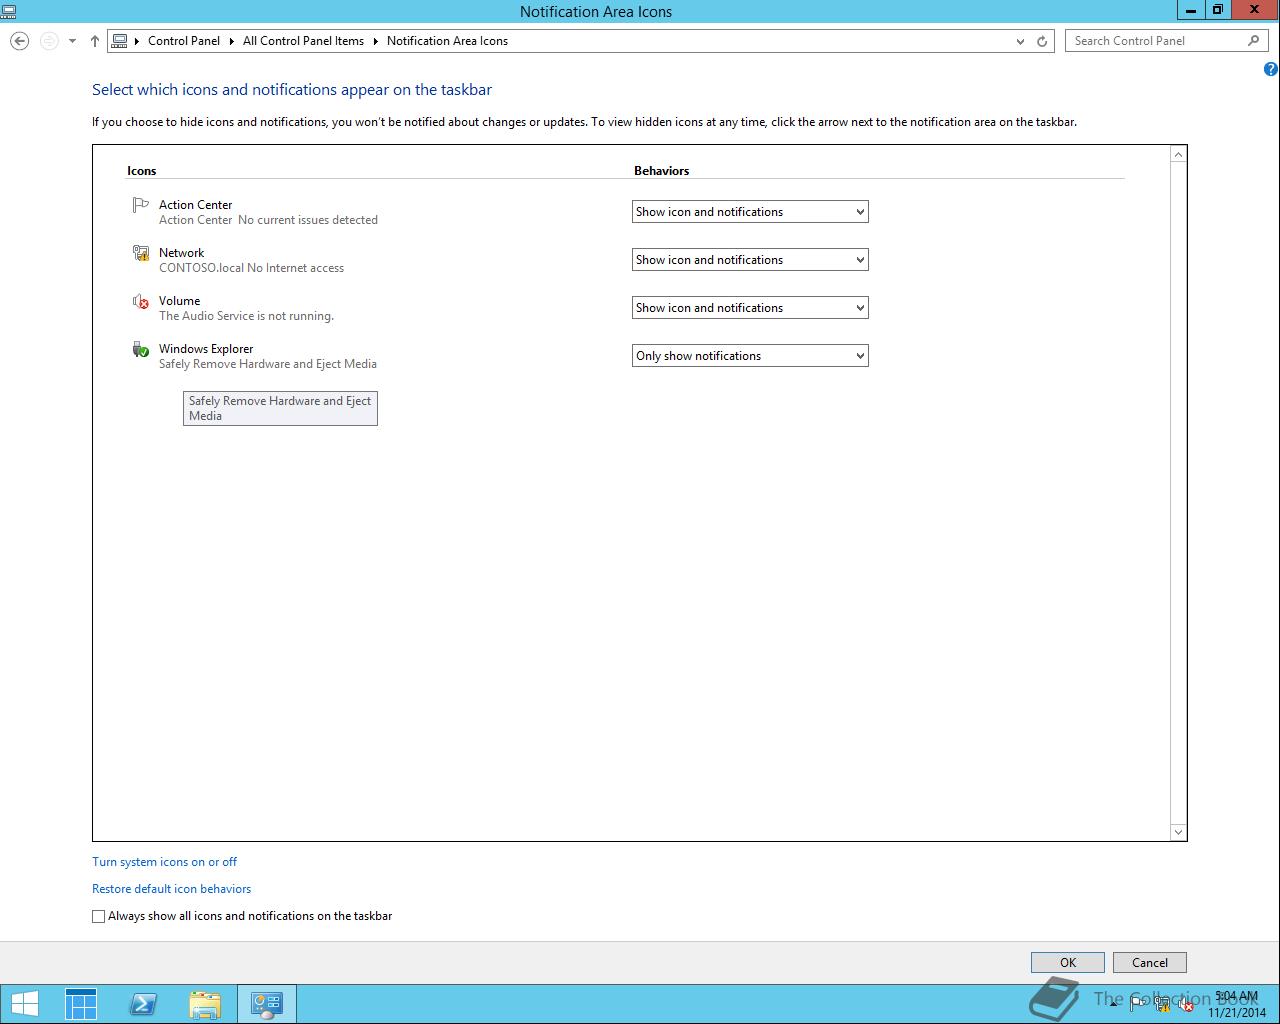Go to the All Control Panel Items breadcrumb
1280x1024 pixels.
(303, 41)
